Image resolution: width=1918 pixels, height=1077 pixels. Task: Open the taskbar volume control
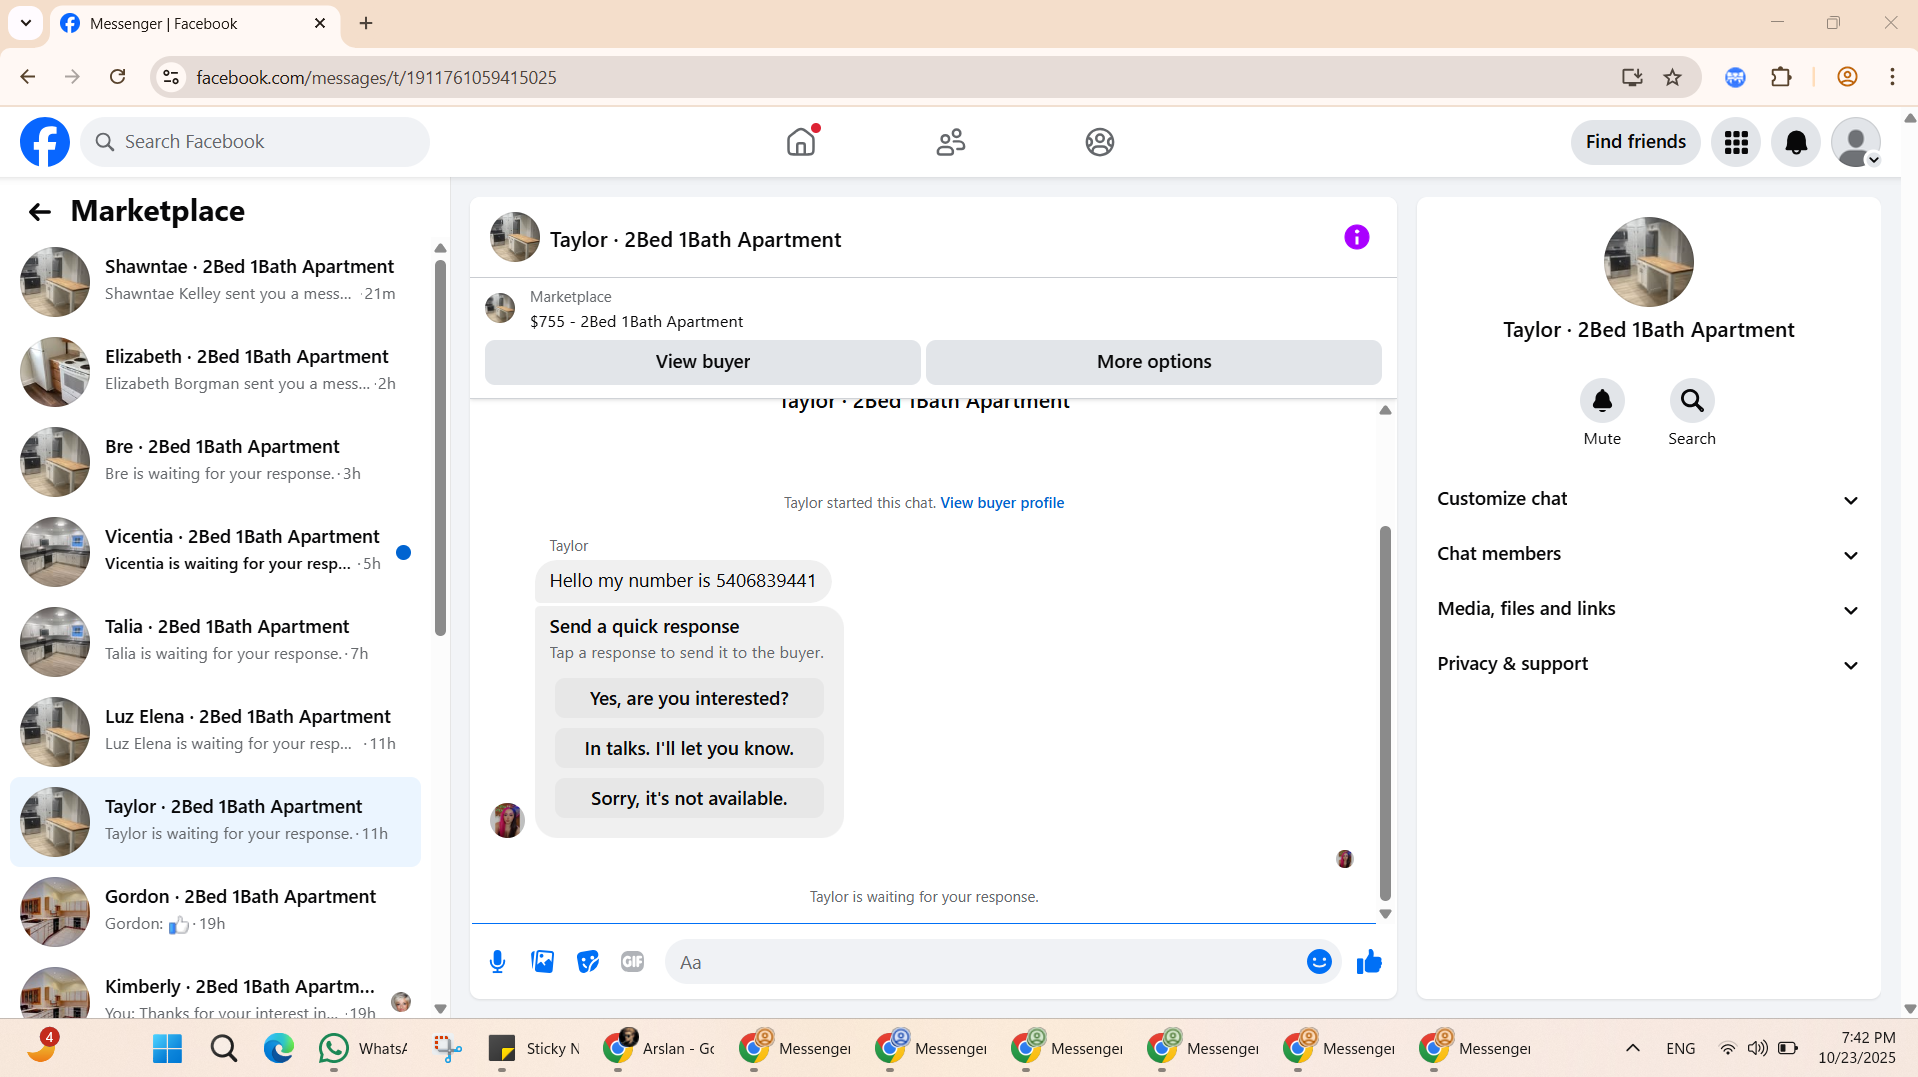pyautogui.click(x=1757, y=1048)
